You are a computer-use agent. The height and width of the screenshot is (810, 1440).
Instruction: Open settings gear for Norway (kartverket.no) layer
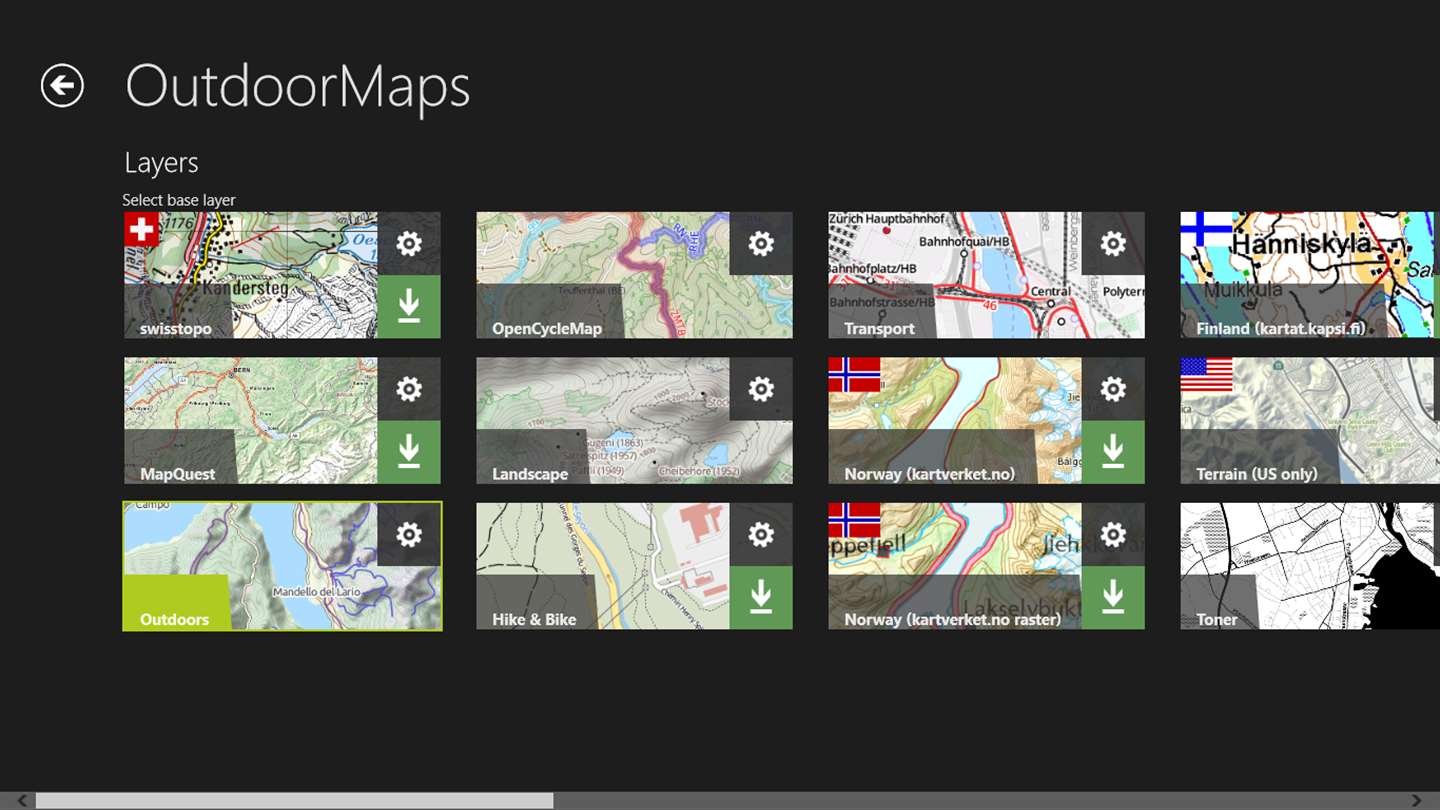click(x=1113, y=389)
